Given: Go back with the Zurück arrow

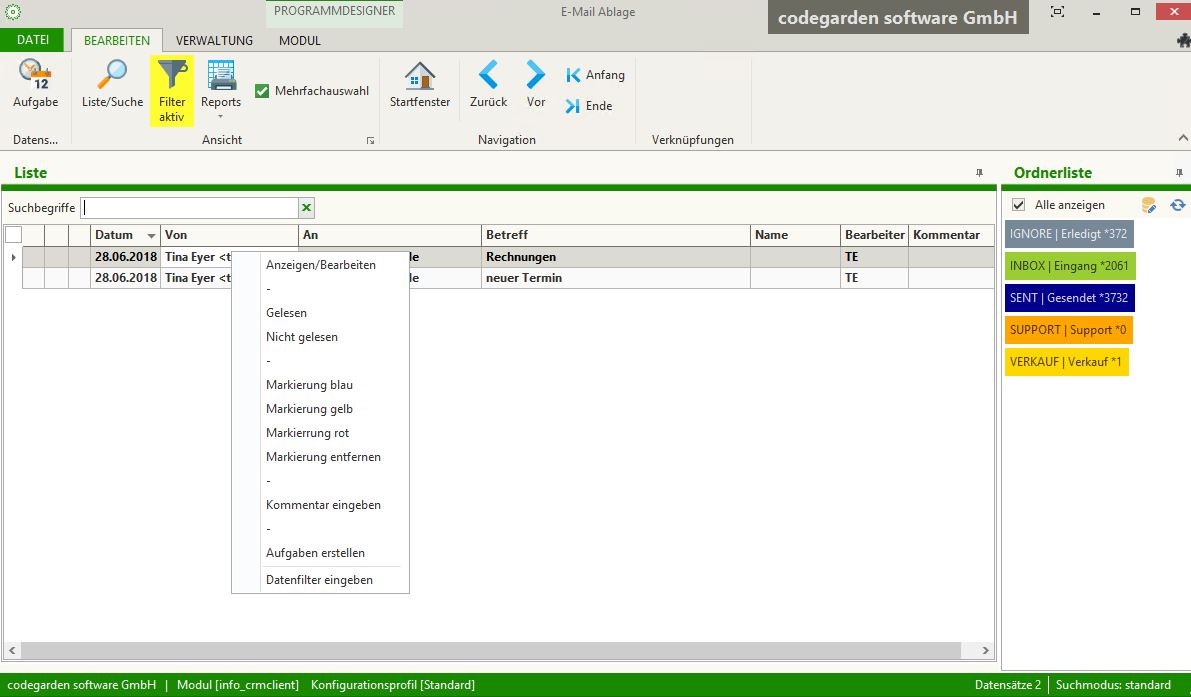Looking at the screenshot, I should pyautogui.click(x=488, y=76).
